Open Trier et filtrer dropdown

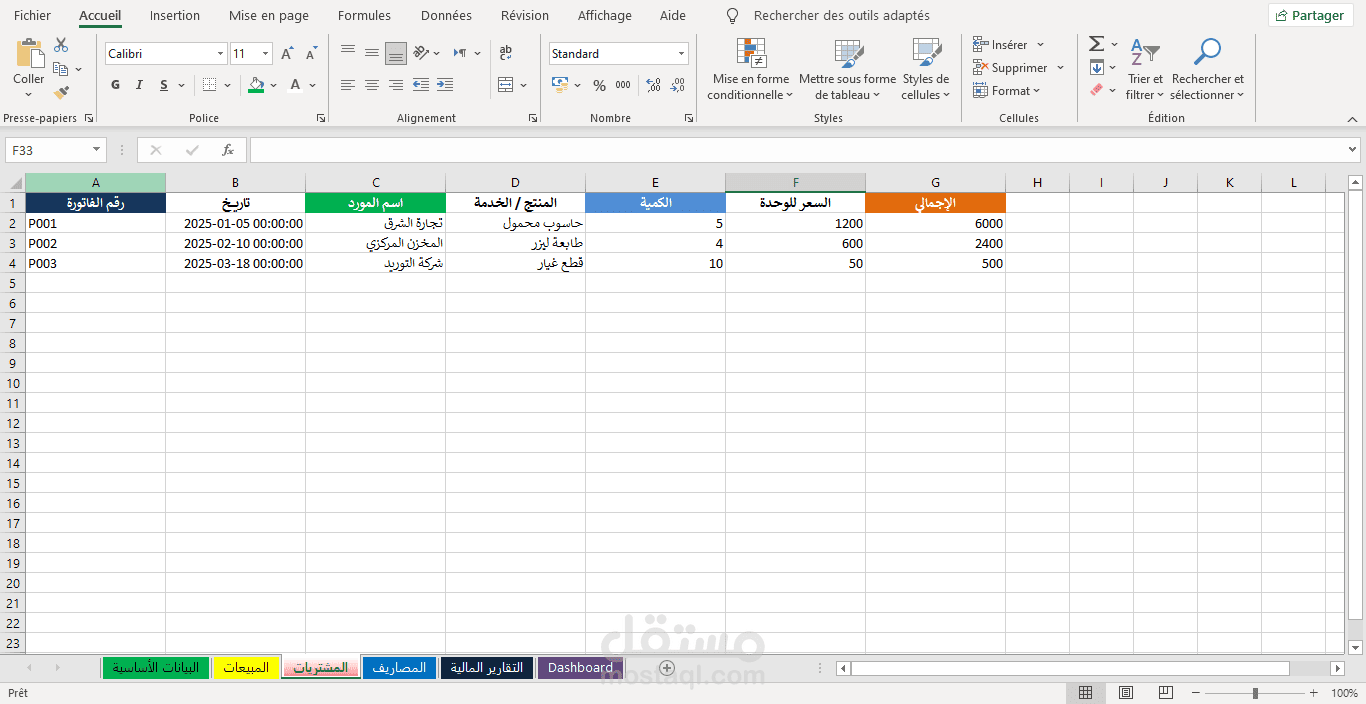(1145, 70)
